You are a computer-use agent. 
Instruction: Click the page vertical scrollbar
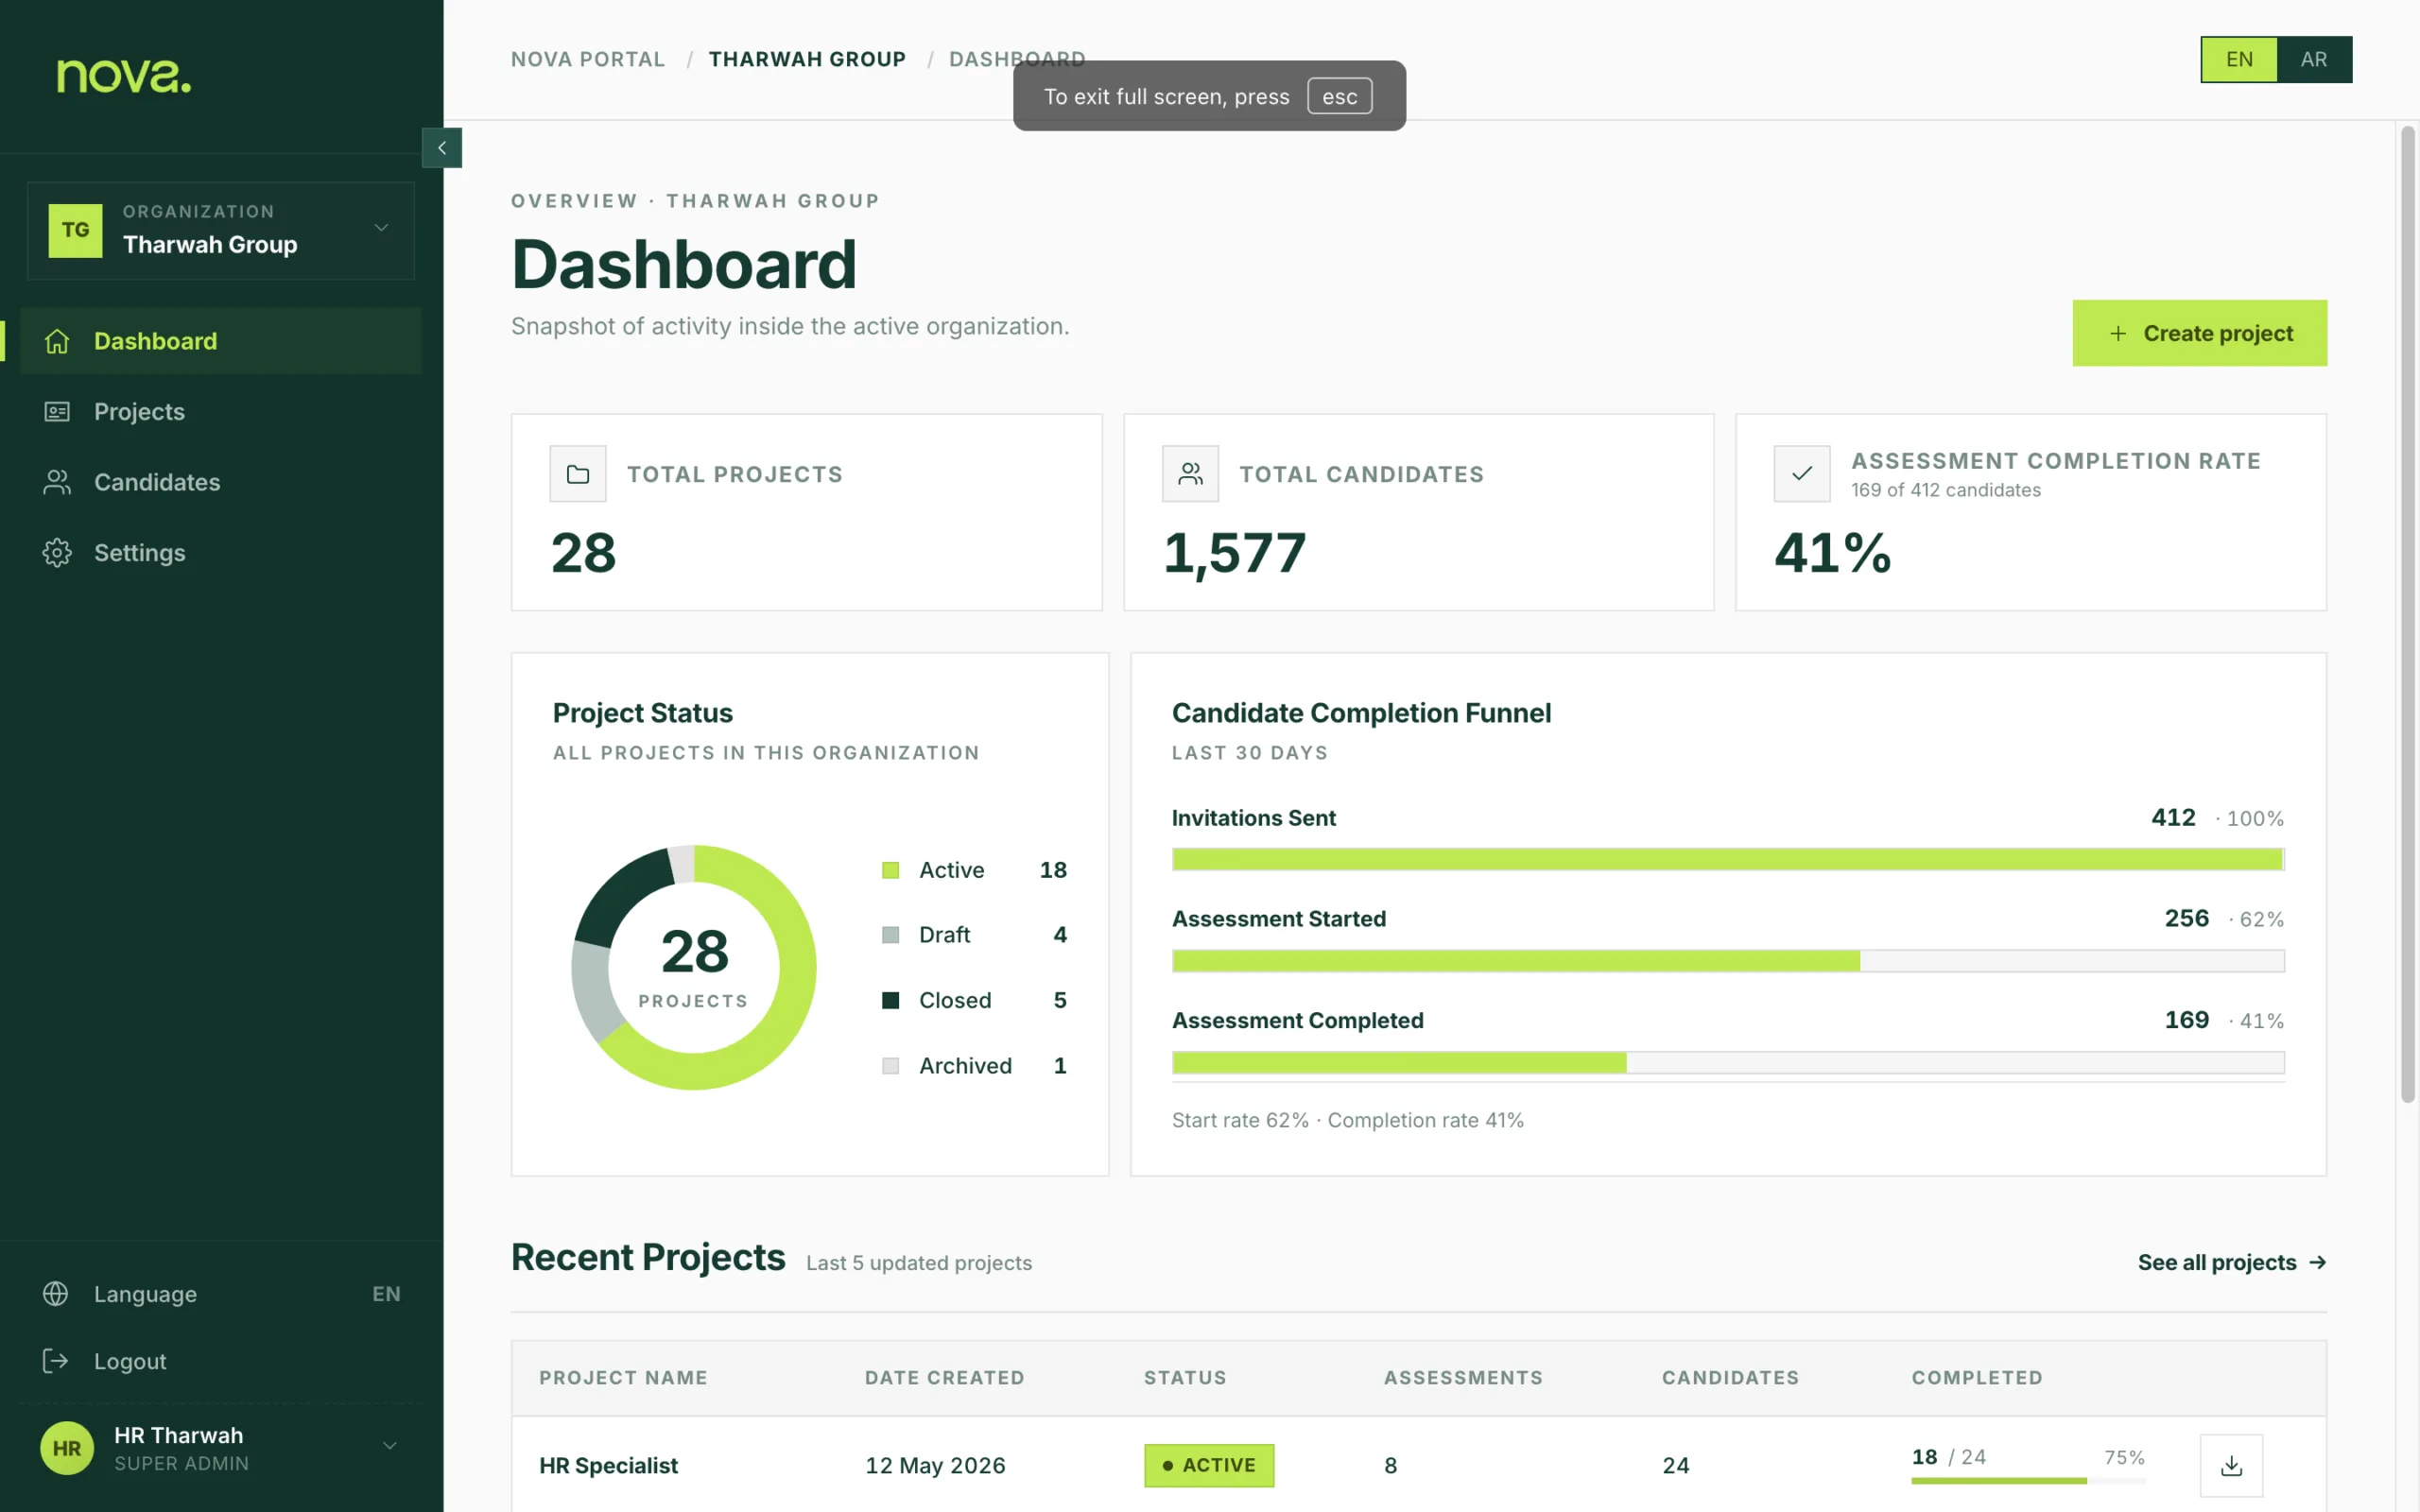pyautogui.click(x=2408, y=613)
